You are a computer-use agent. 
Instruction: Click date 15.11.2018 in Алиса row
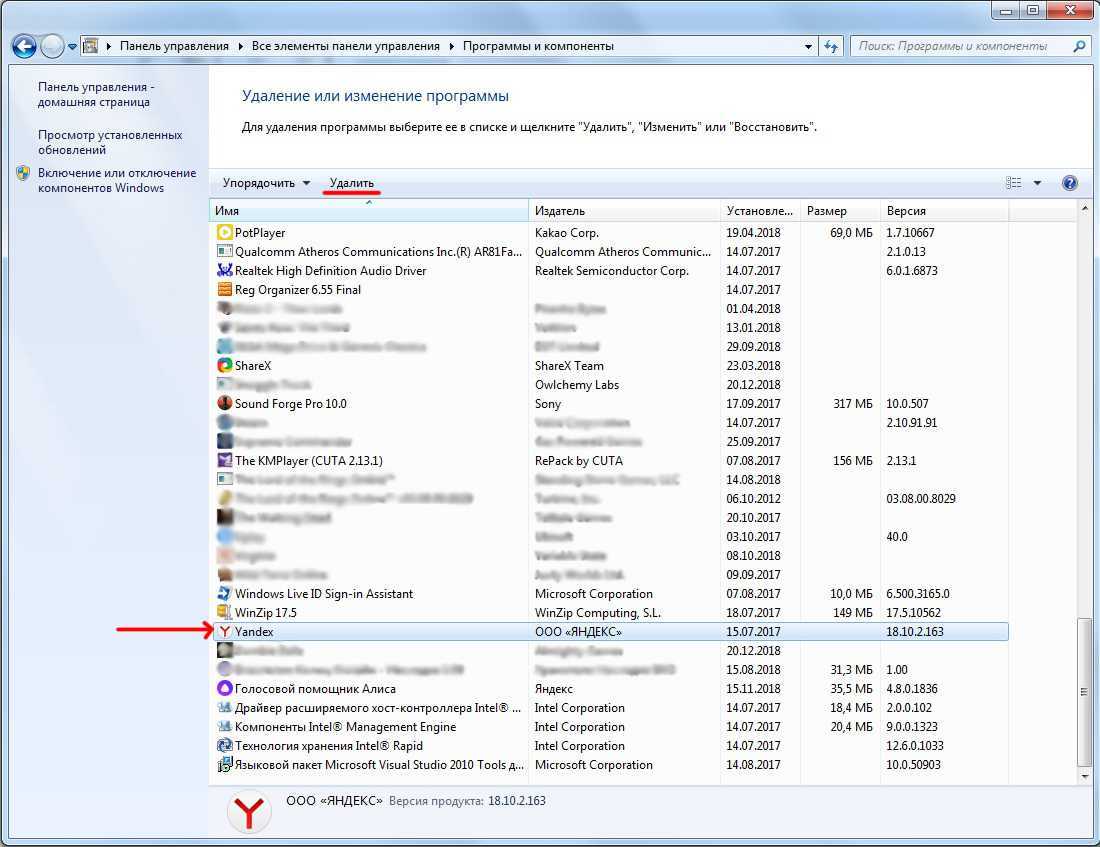pyautogui.click(x=753, y=688)
